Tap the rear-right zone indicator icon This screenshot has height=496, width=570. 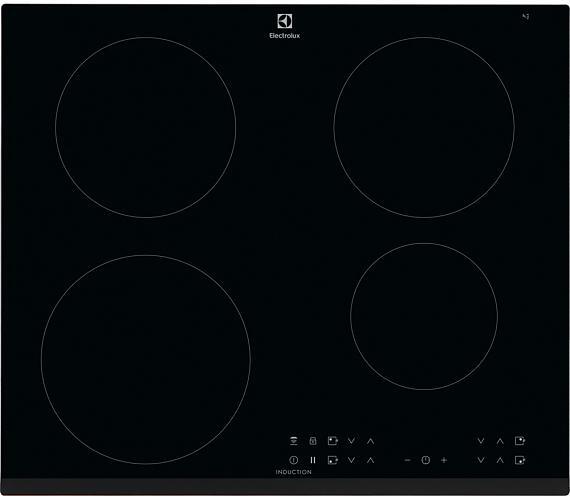click(520, 441)
